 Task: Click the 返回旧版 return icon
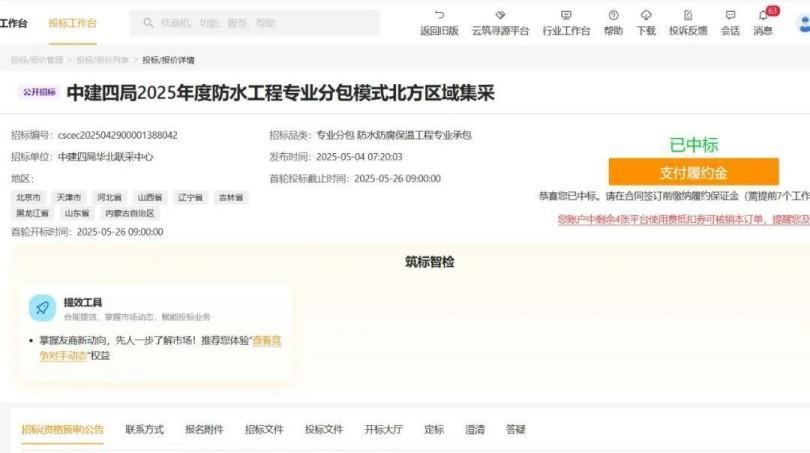pyautogui.click(x=439, y=16)
